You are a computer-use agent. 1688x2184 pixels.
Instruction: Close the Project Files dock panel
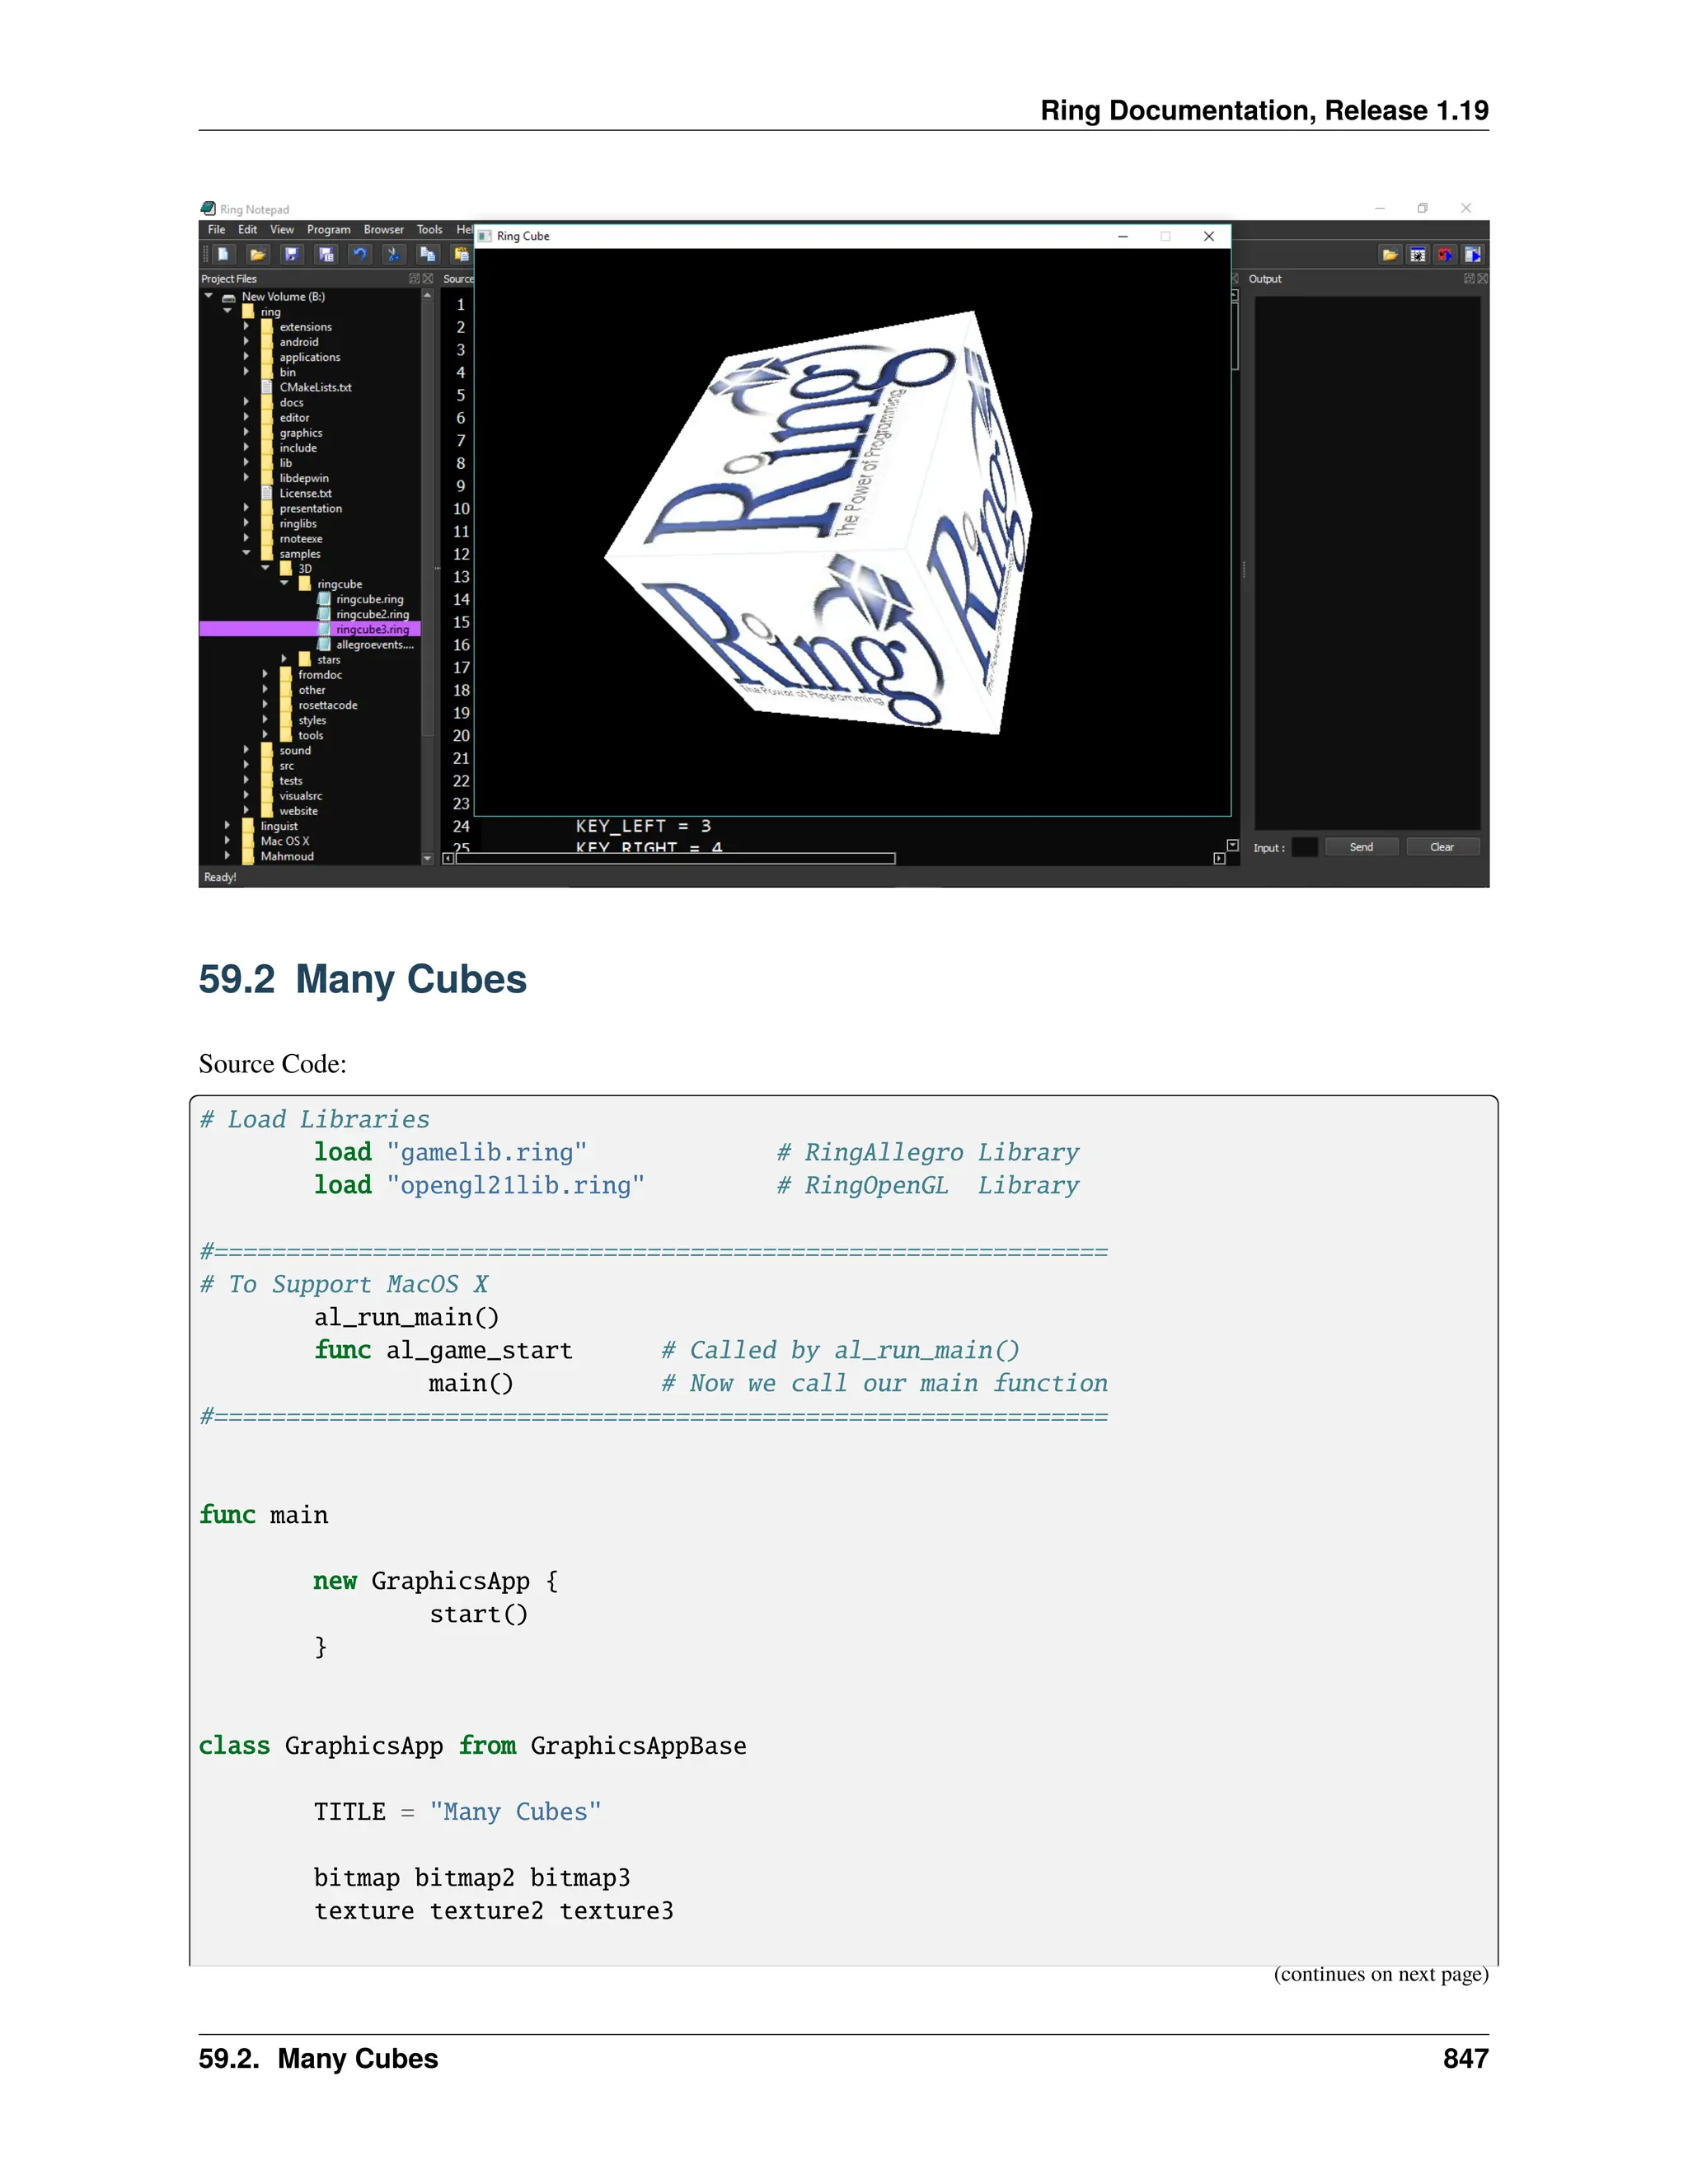tap(428, 279)
